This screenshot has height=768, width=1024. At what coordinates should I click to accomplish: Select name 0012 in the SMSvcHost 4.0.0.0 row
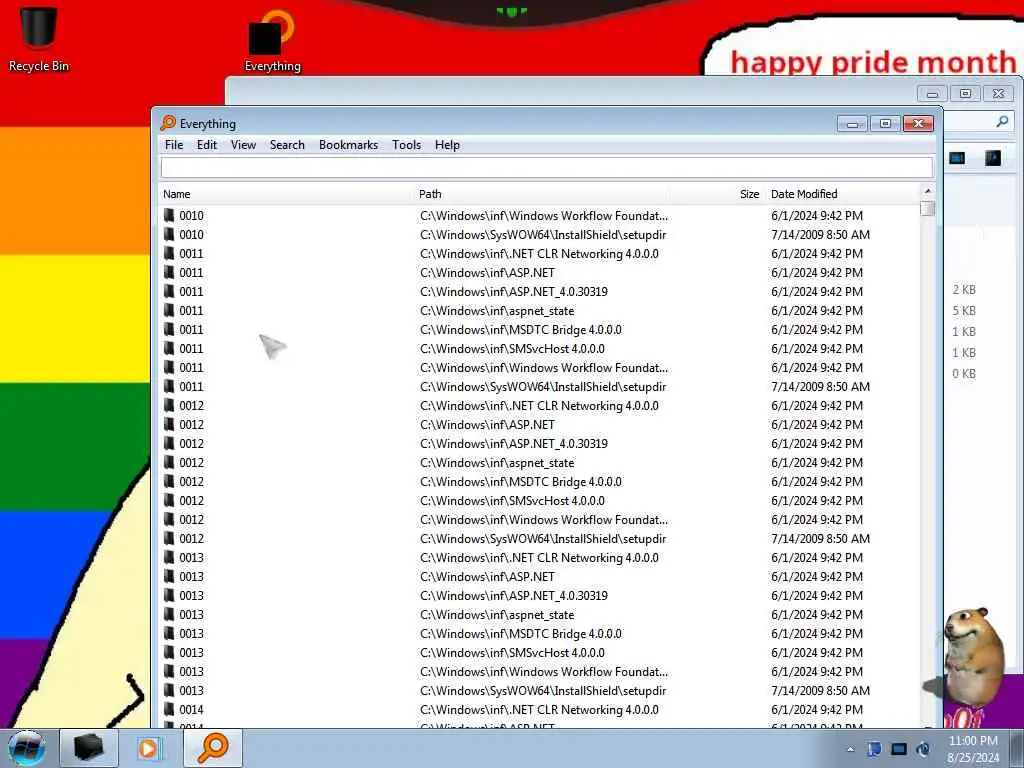pos(191,500)
